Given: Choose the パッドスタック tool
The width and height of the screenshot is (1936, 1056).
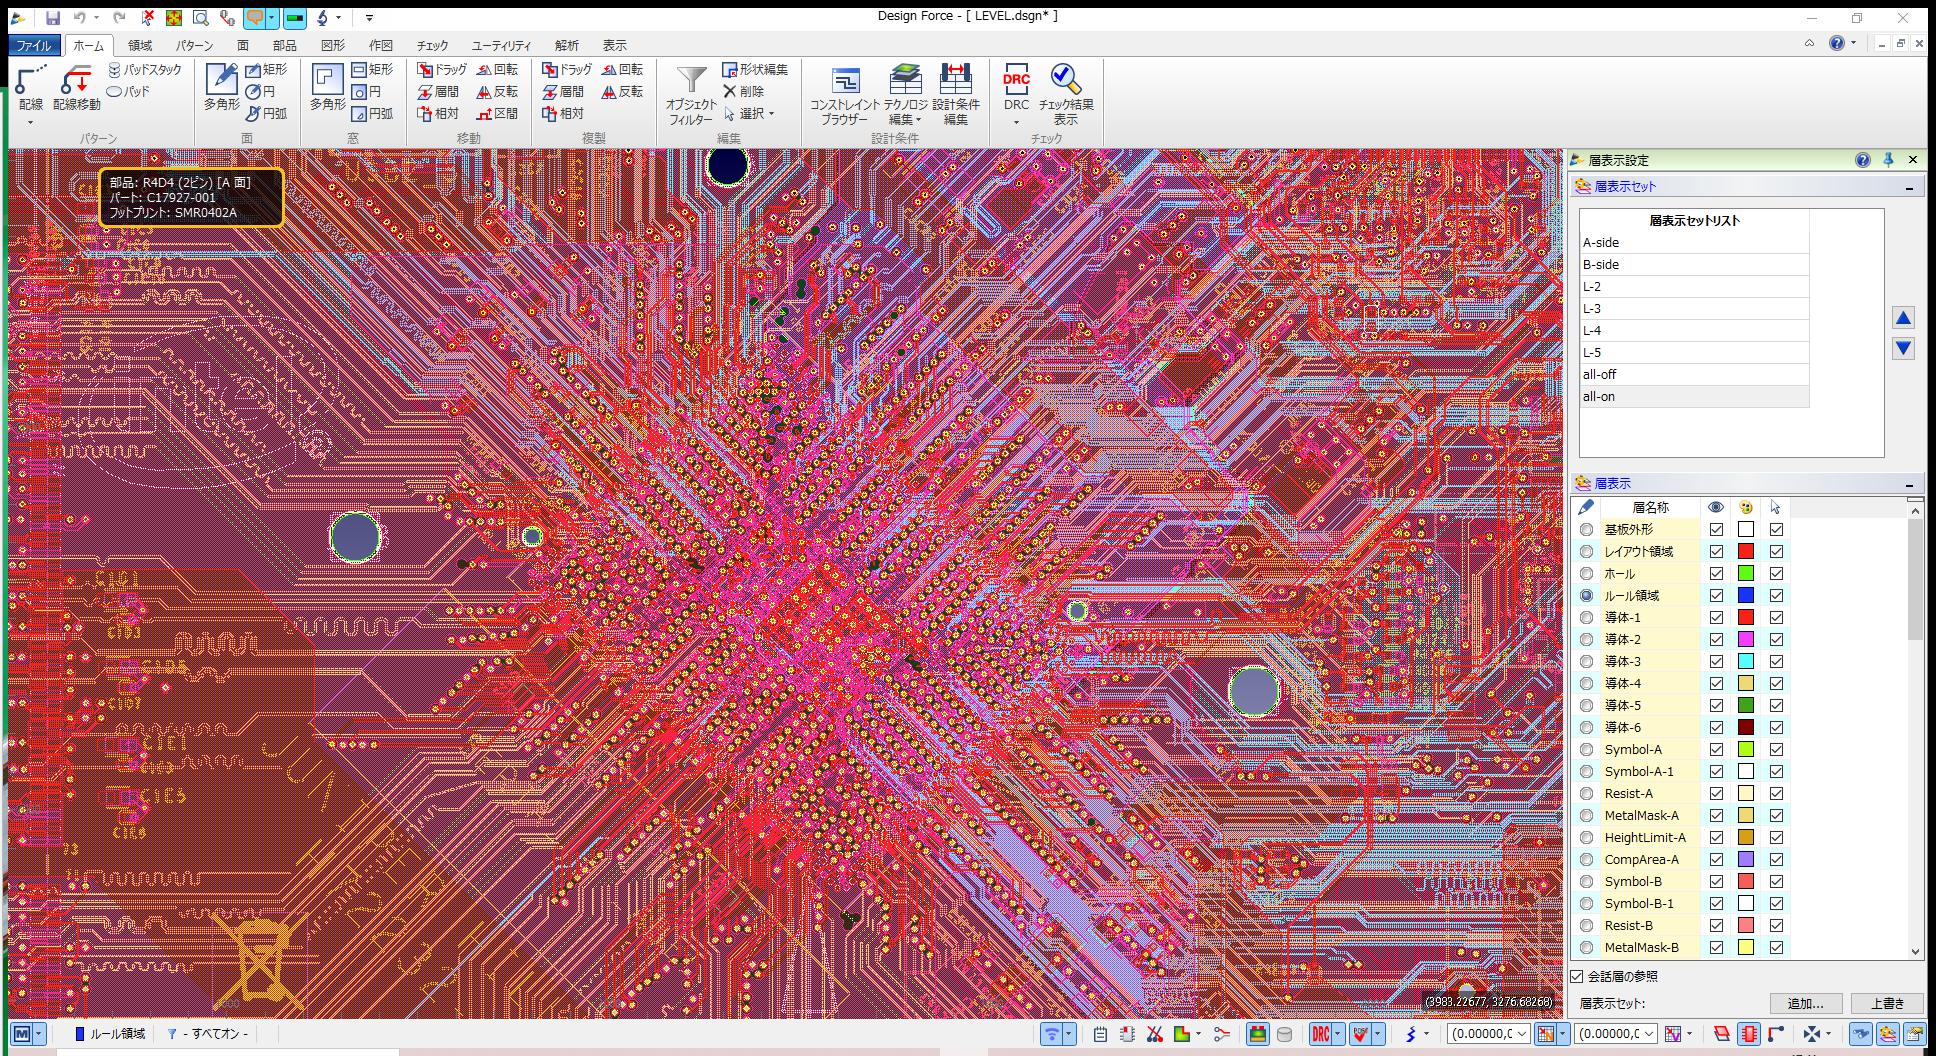Looking at the screenshot, I should (x=144, y=69).
